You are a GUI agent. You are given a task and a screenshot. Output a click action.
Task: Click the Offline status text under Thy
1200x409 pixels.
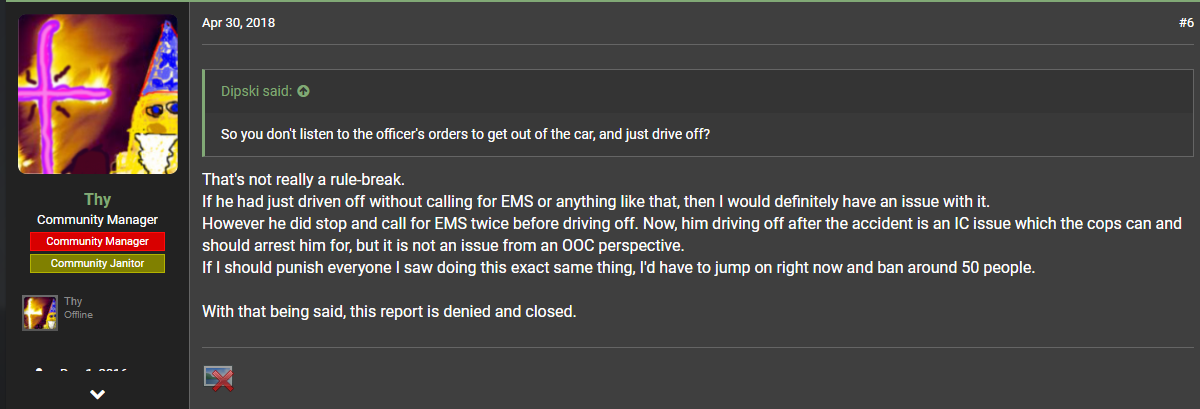pyautogui.click(x=79, y=316)
